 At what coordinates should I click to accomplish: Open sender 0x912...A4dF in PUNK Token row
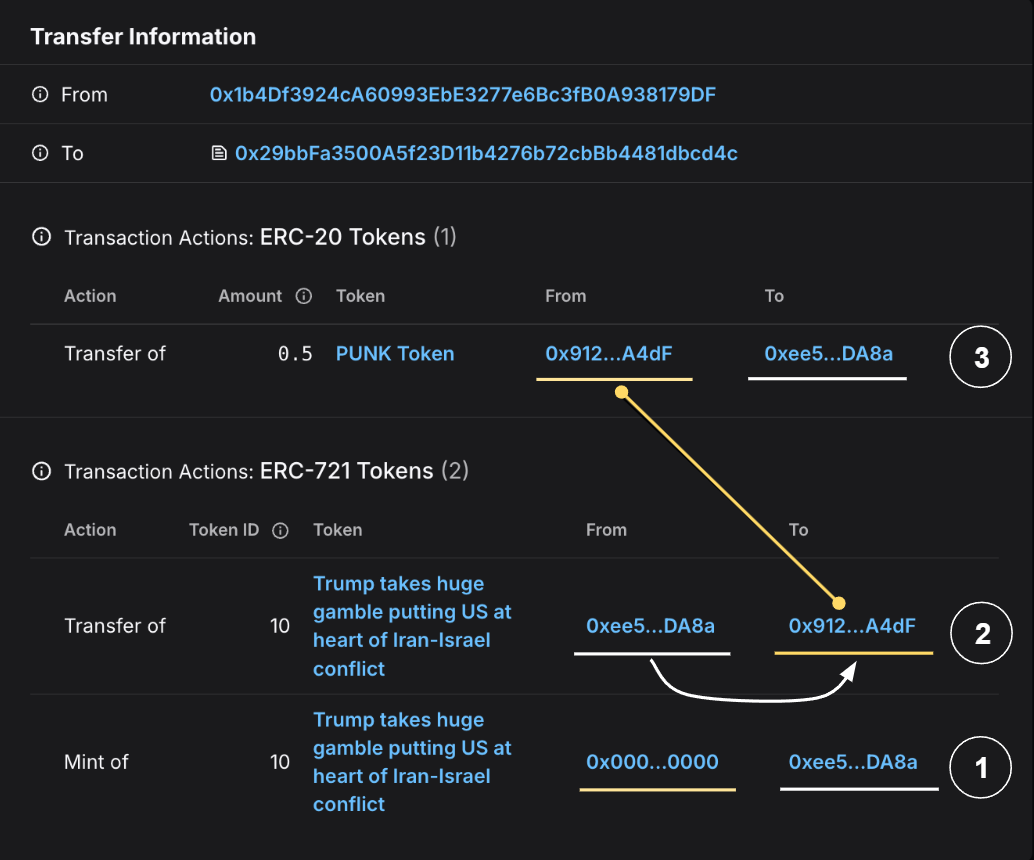coord(610,353)
